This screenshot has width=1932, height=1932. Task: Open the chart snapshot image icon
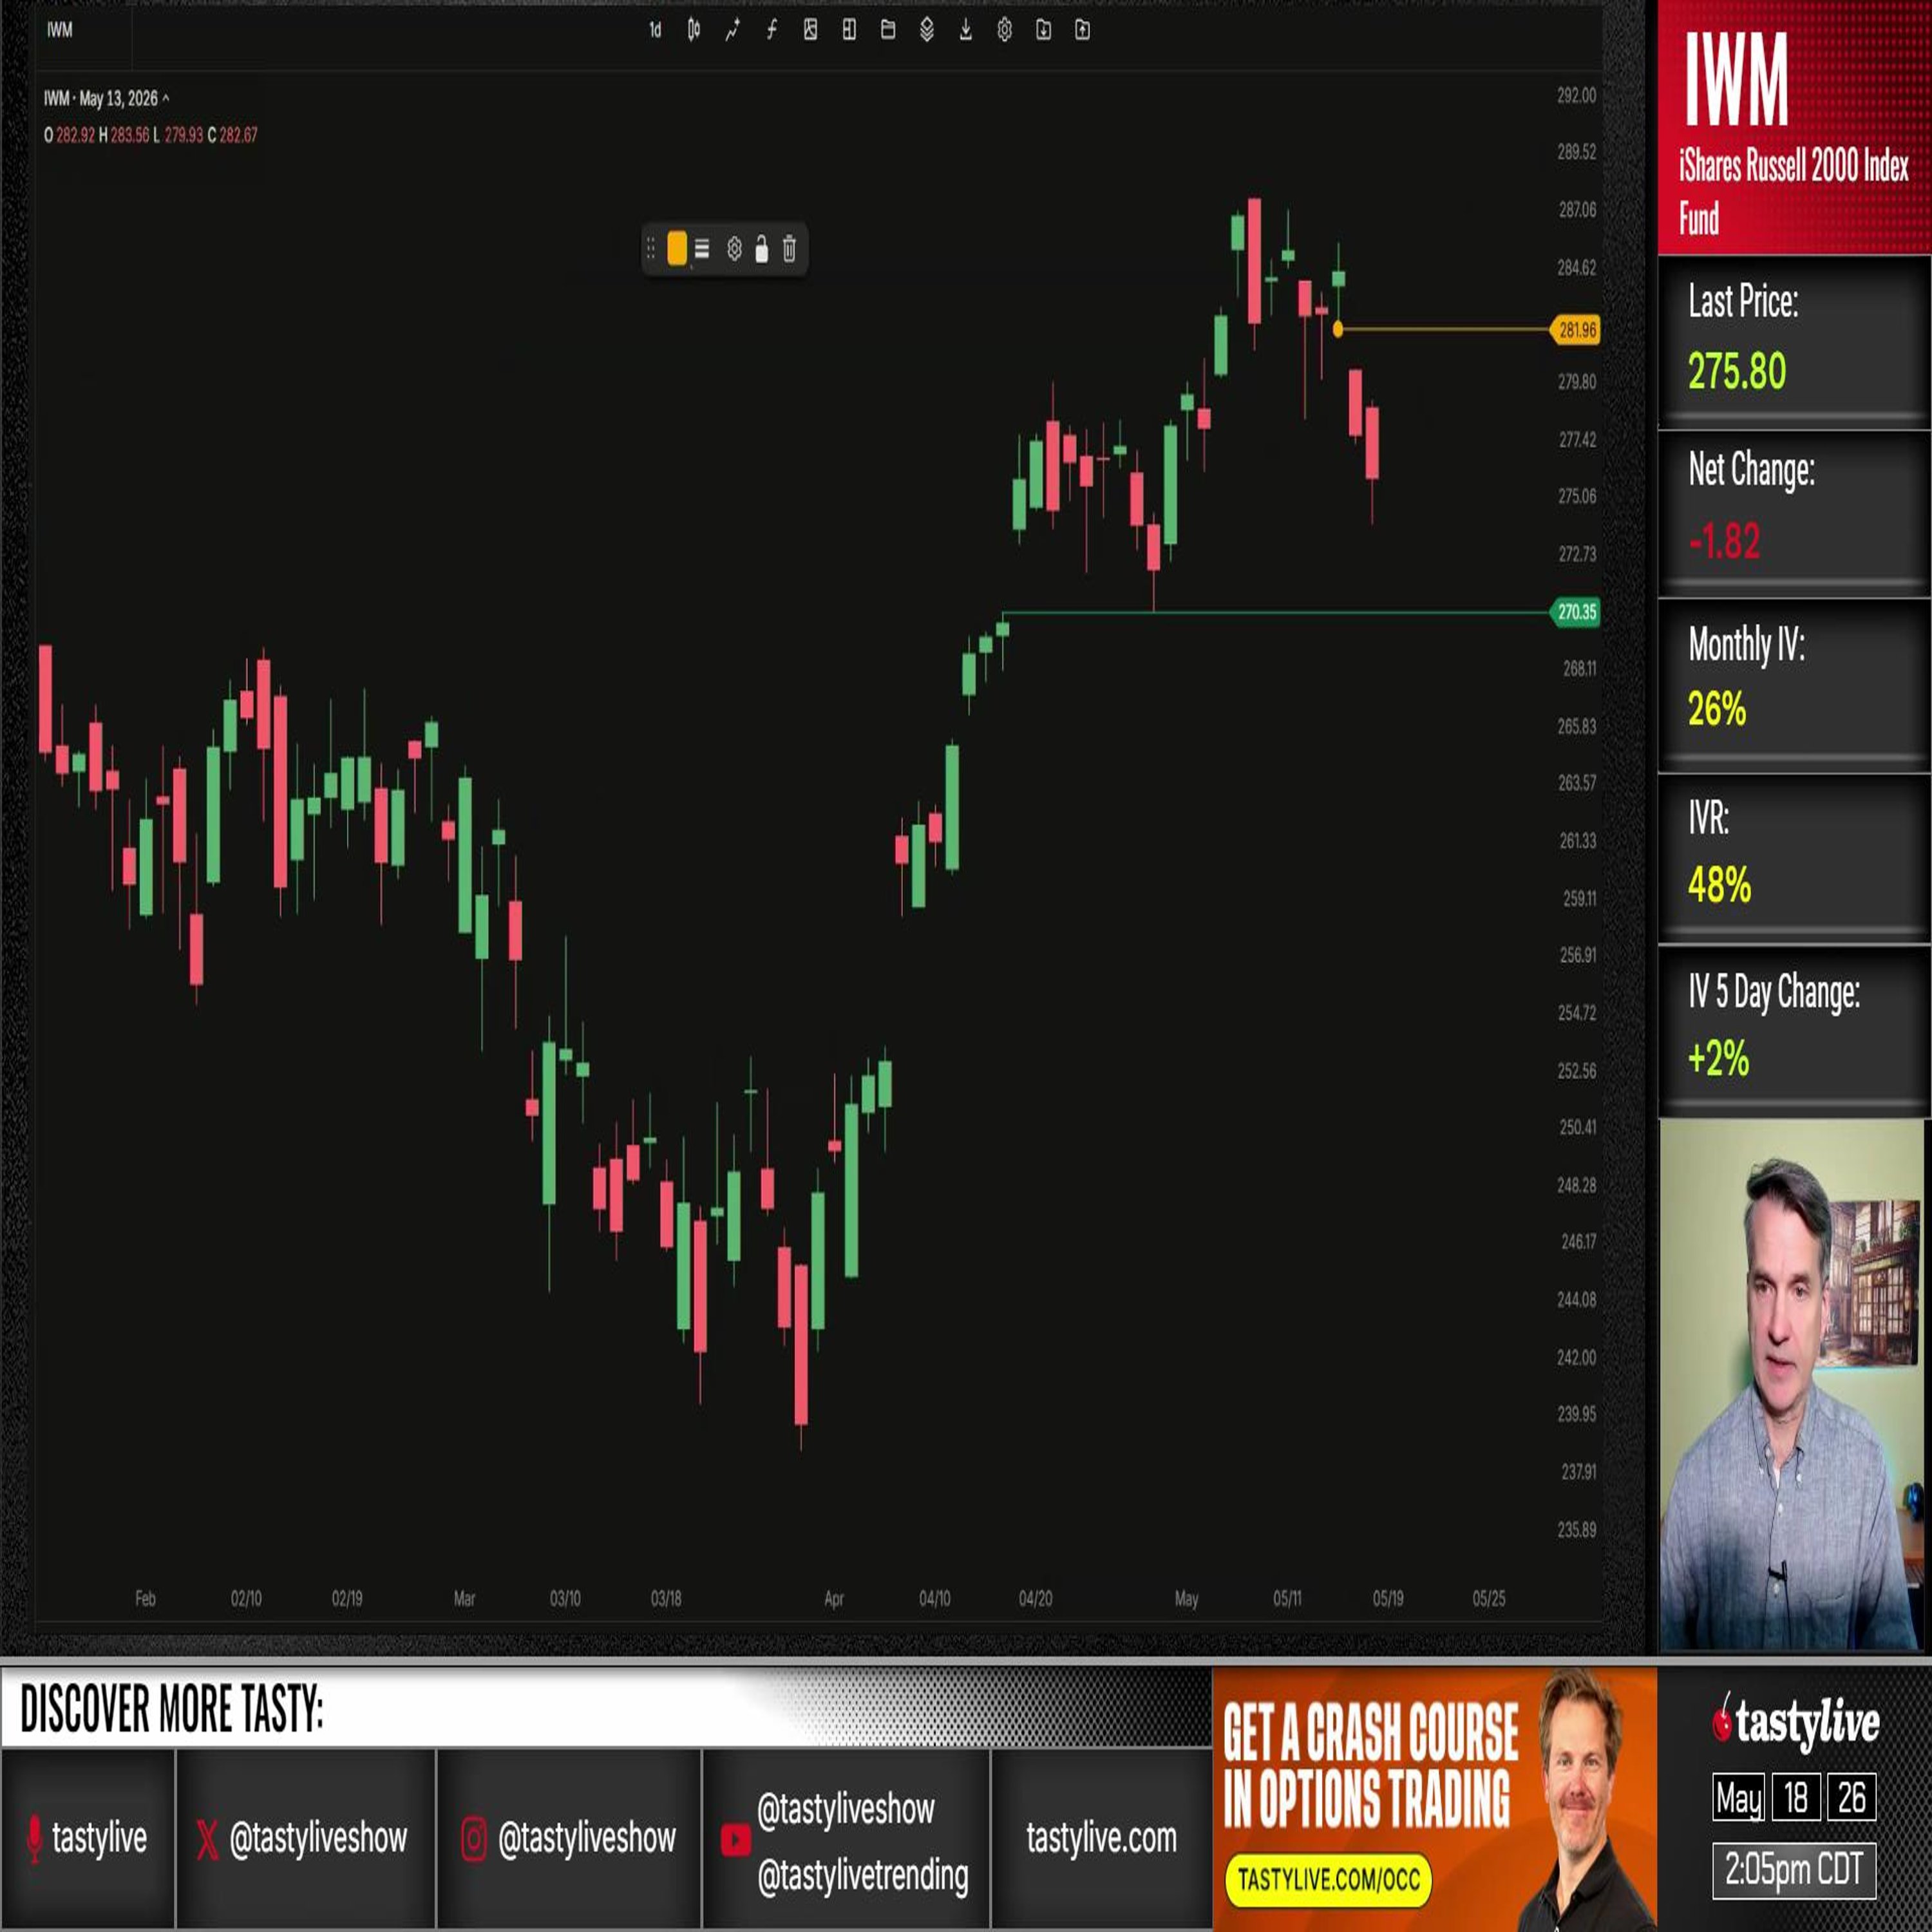point(810,30)
